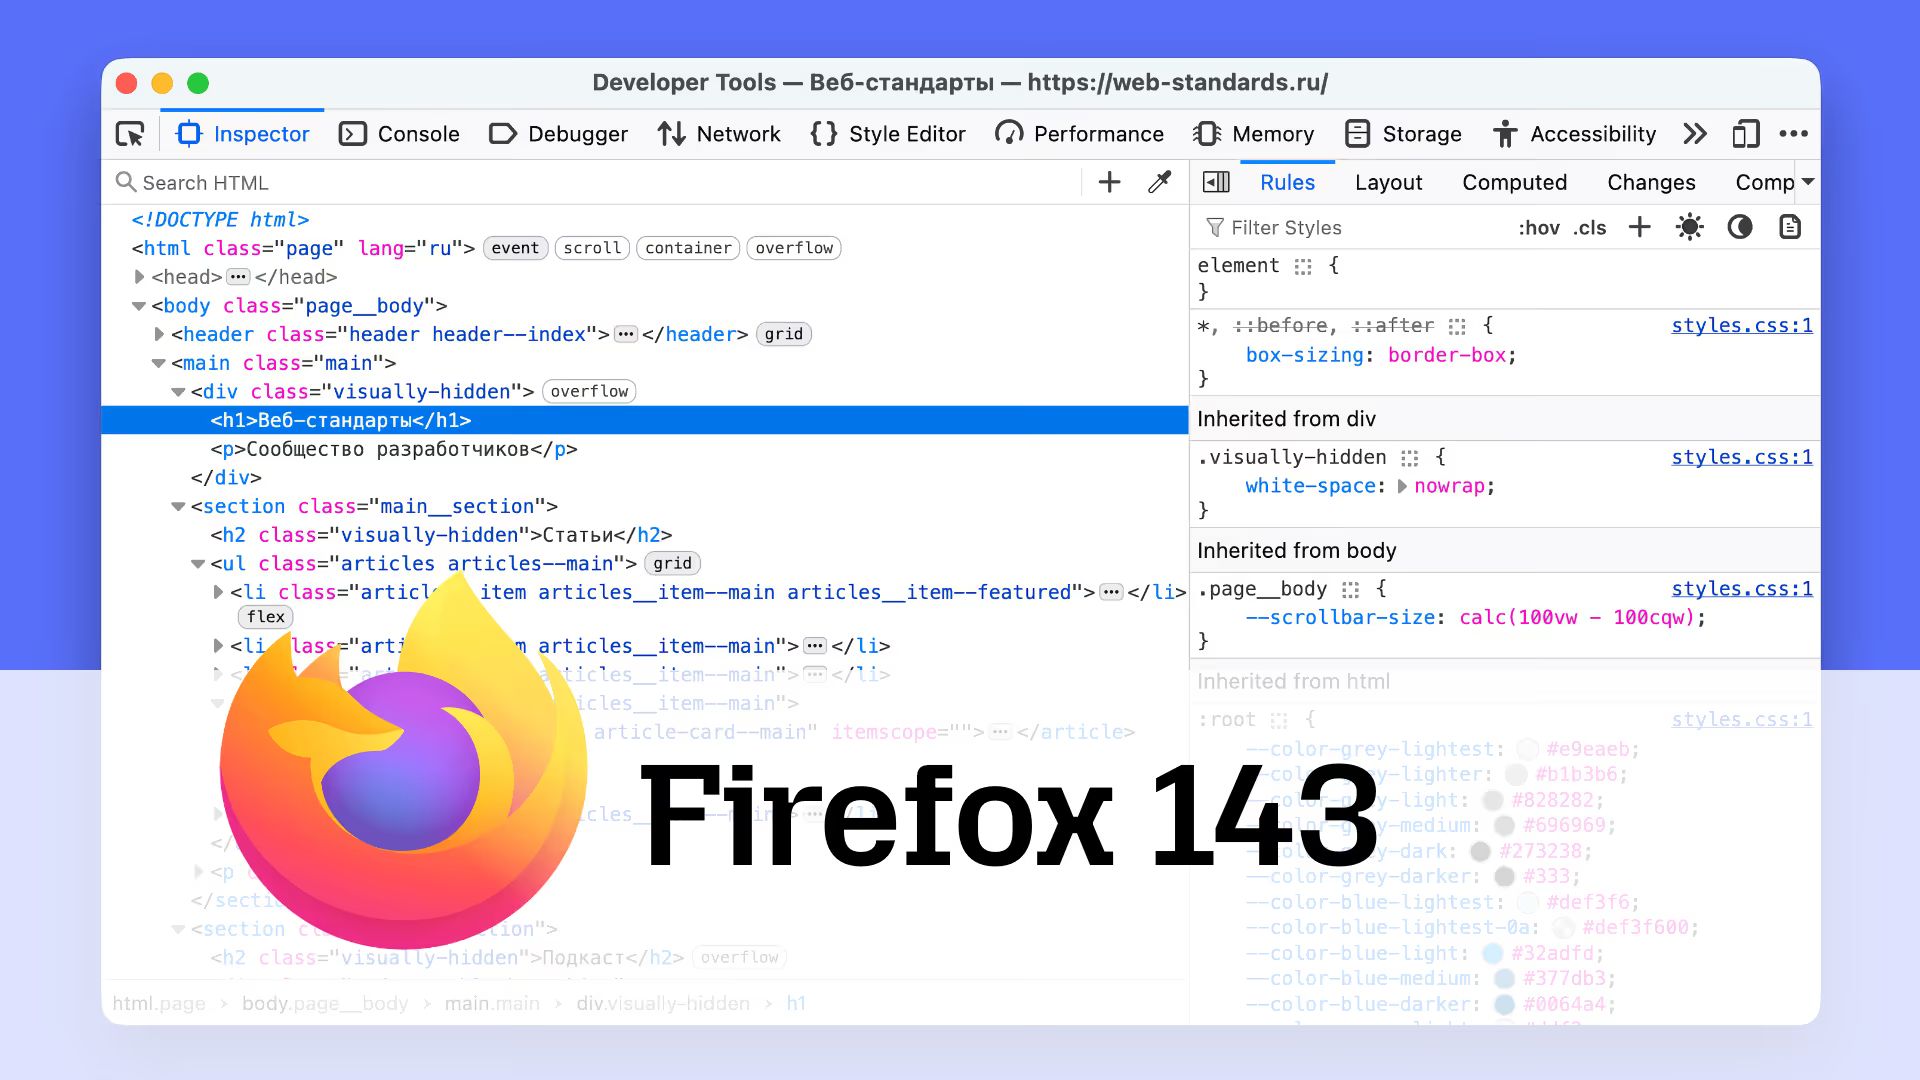Open the Storage panel
The image size is (1920, 1080).
(x=1403, y=133)
